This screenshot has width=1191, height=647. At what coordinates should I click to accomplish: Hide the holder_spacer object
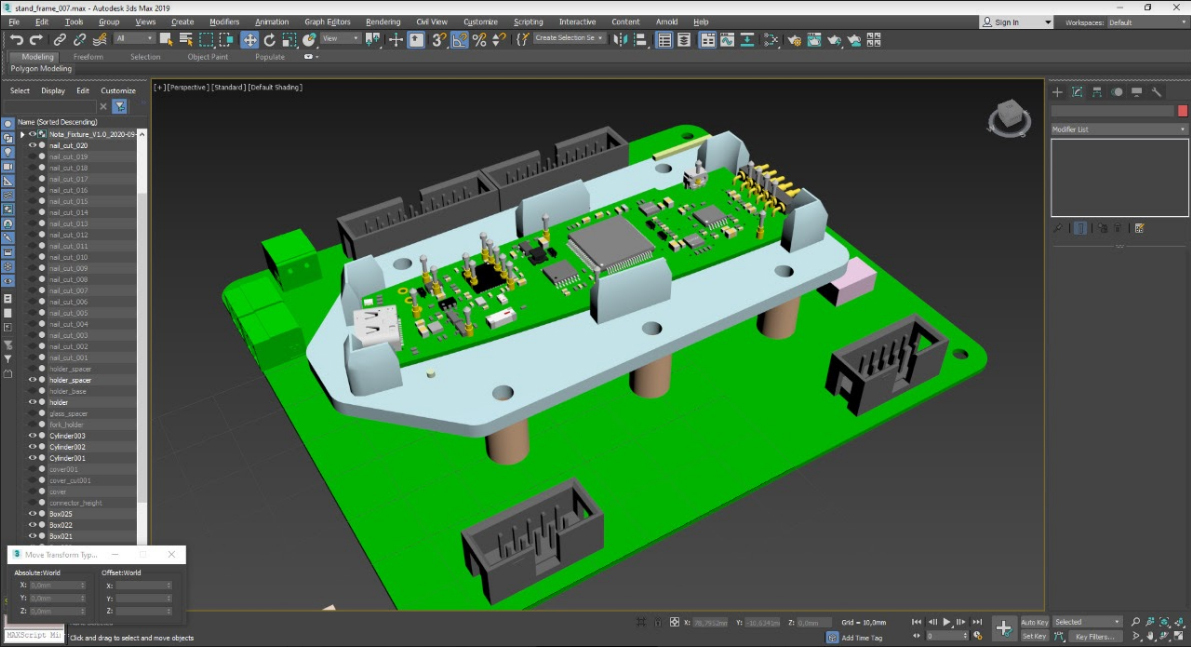click(x=32, y=380)
